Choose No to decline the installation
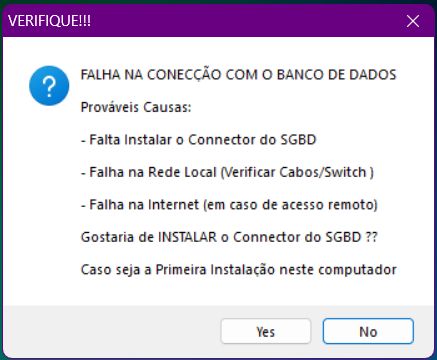The image size is (437, 360). 368,331
